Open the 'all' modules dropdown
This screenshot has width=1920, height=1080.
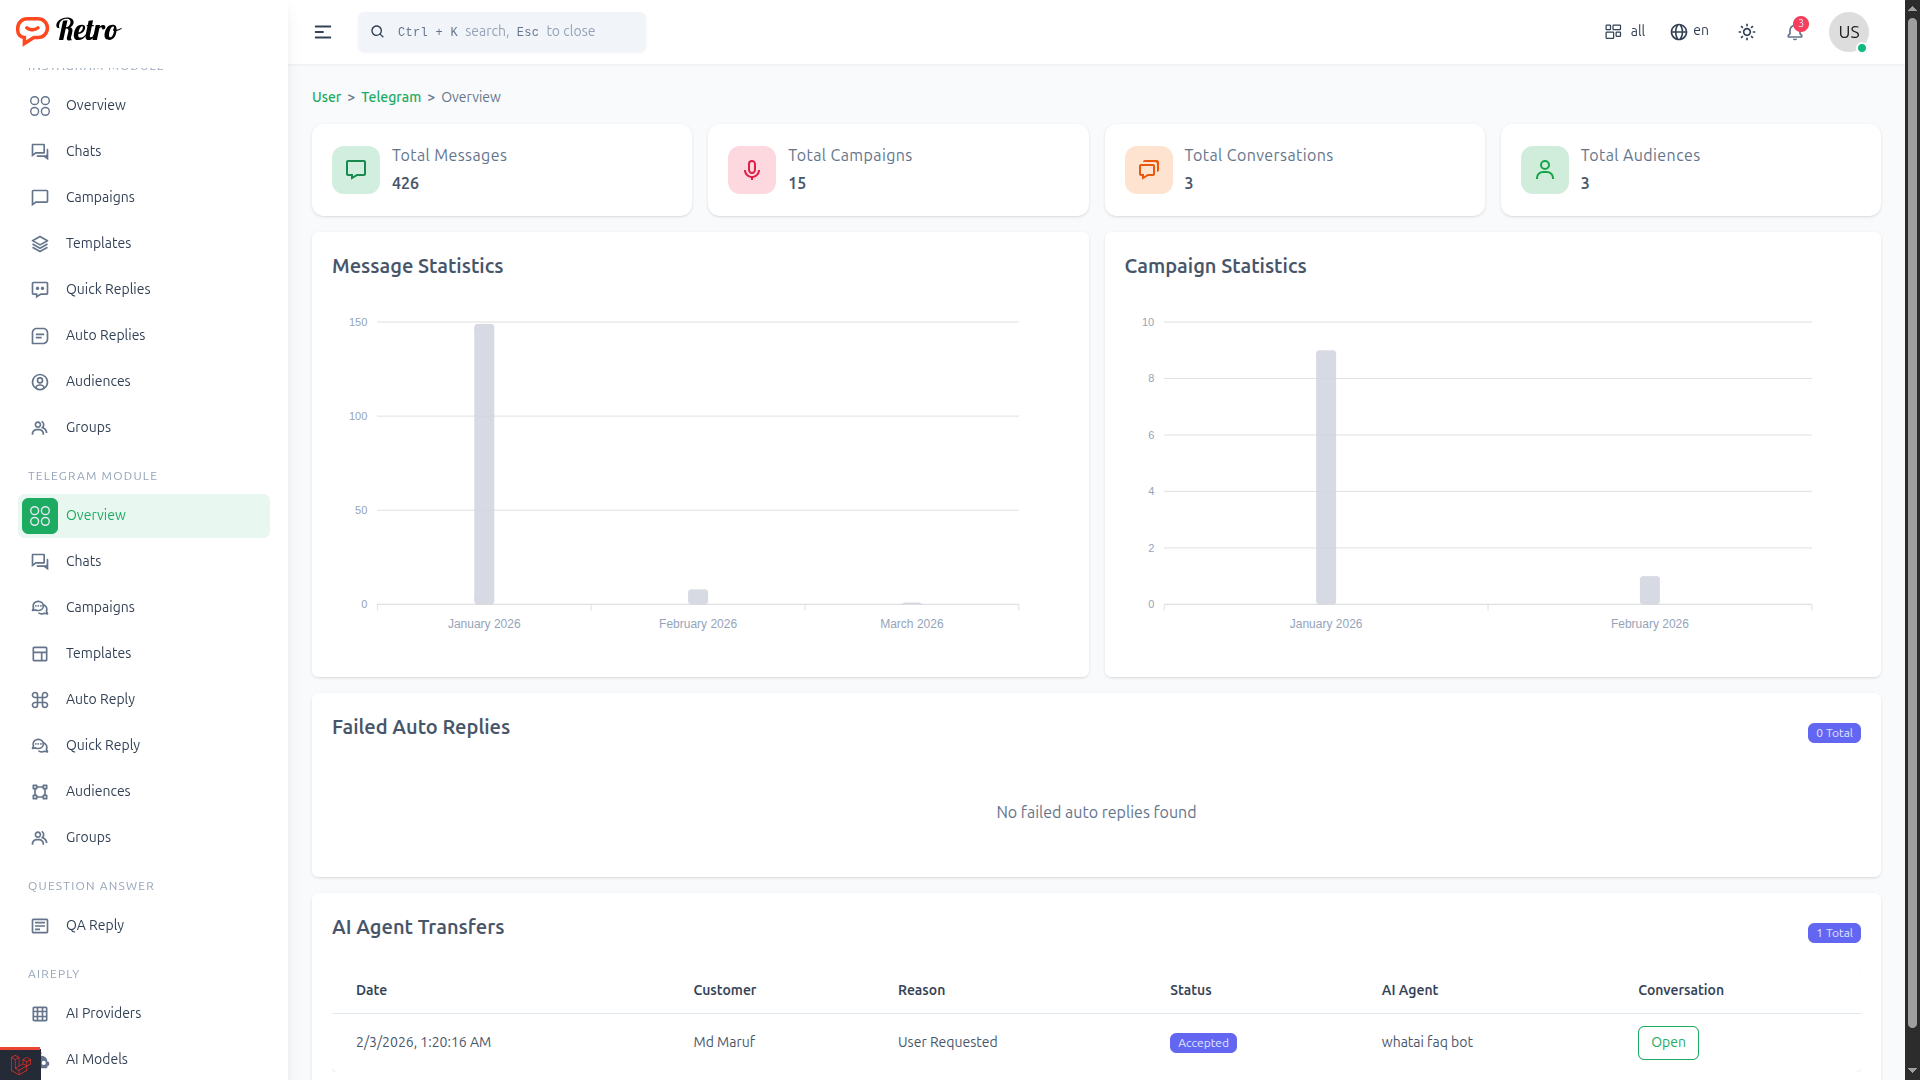(1625, 32)
